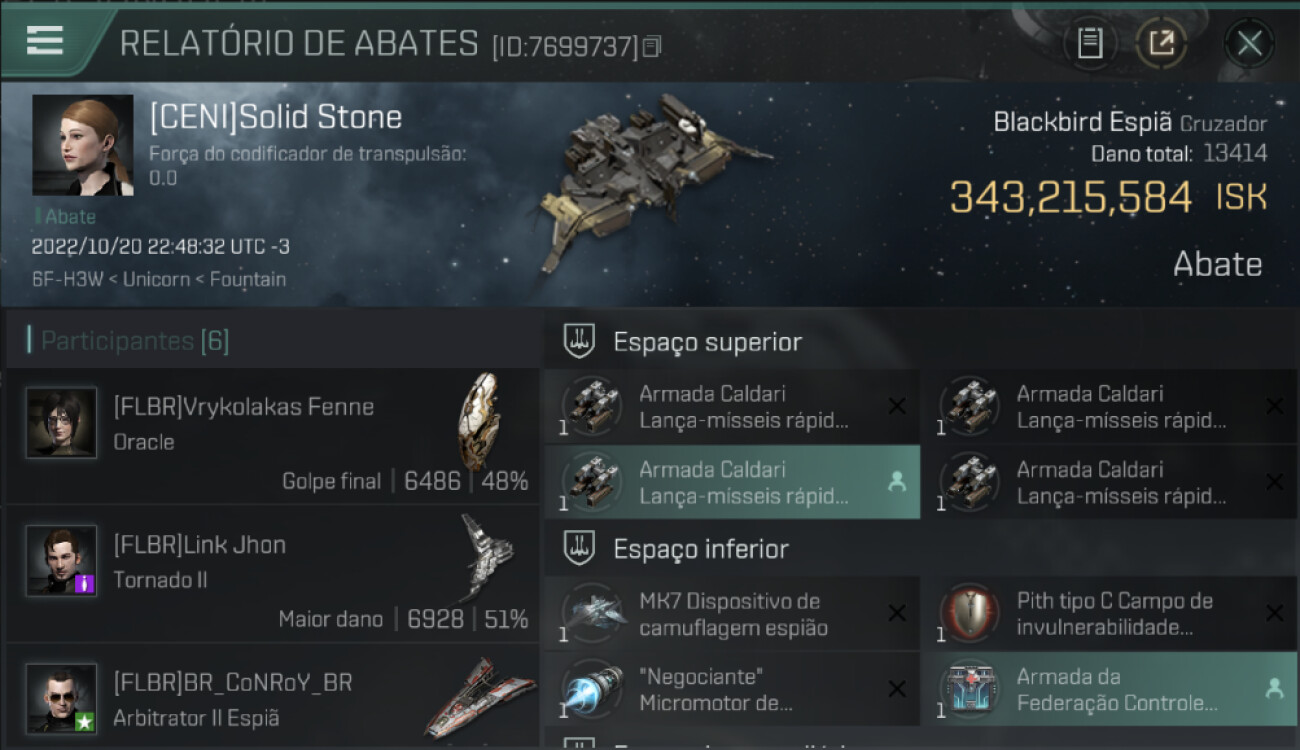Select the Pith tipo C invulnerability field
This screenshot has height=750, width=1300.
pyautogui.click(x=1109, y=614)
